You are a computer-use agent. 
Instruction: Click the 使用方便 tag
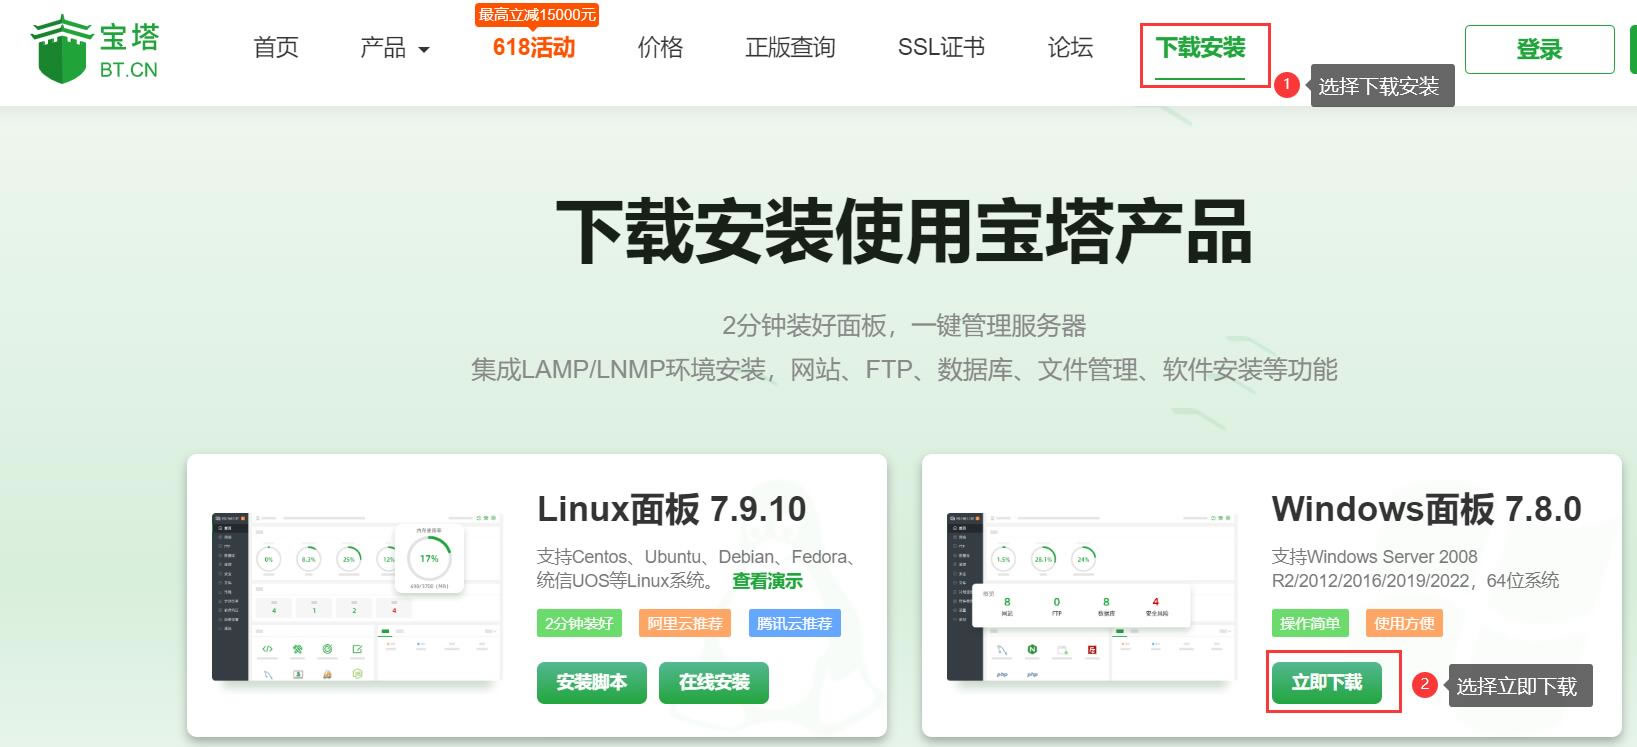(1404, 623)
